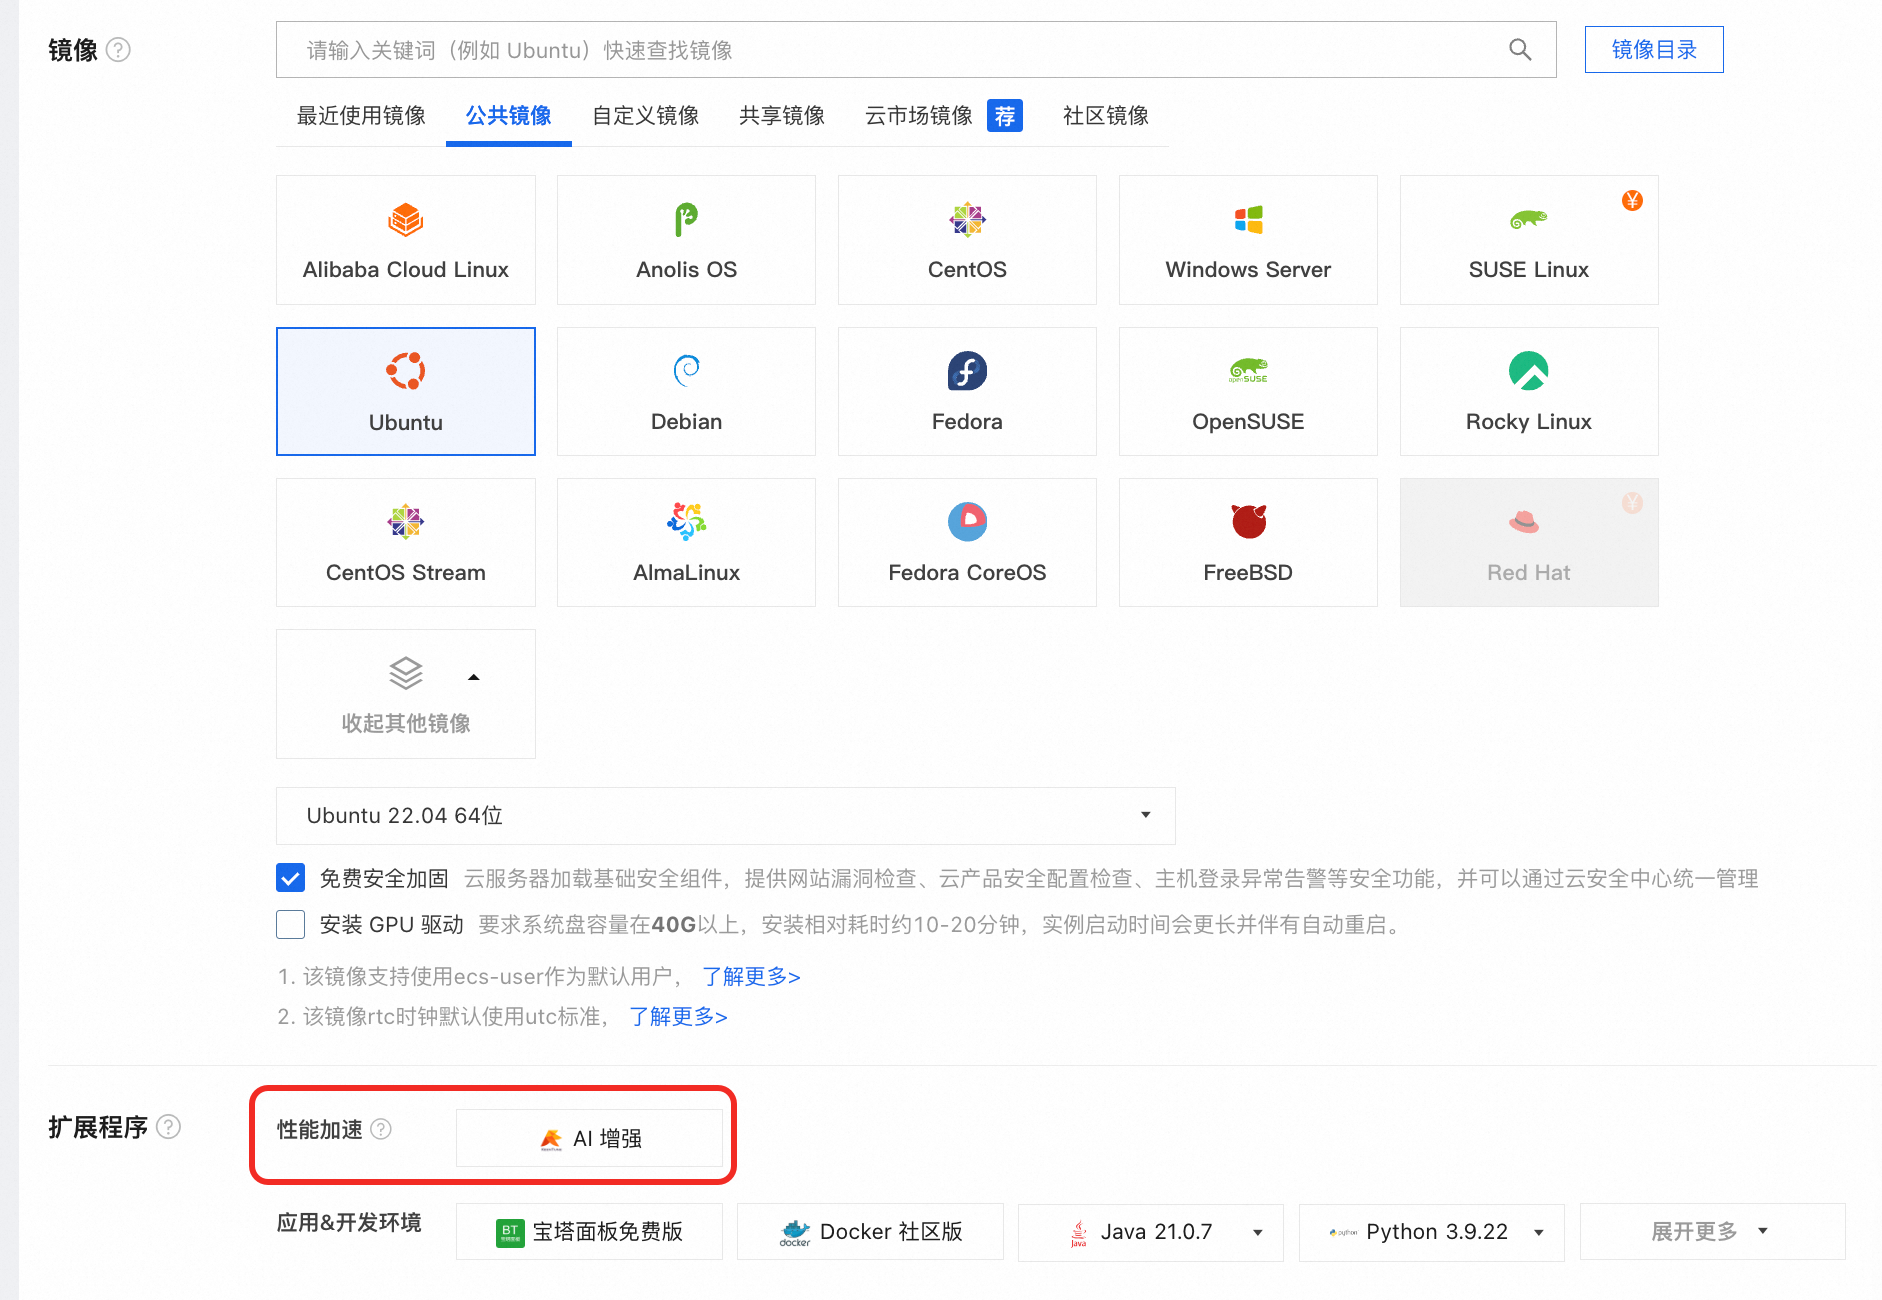Open 了解更多 link about ecs-user default user
Image resolution: width=1882 pixels, height=1300 pixels.
751,976
